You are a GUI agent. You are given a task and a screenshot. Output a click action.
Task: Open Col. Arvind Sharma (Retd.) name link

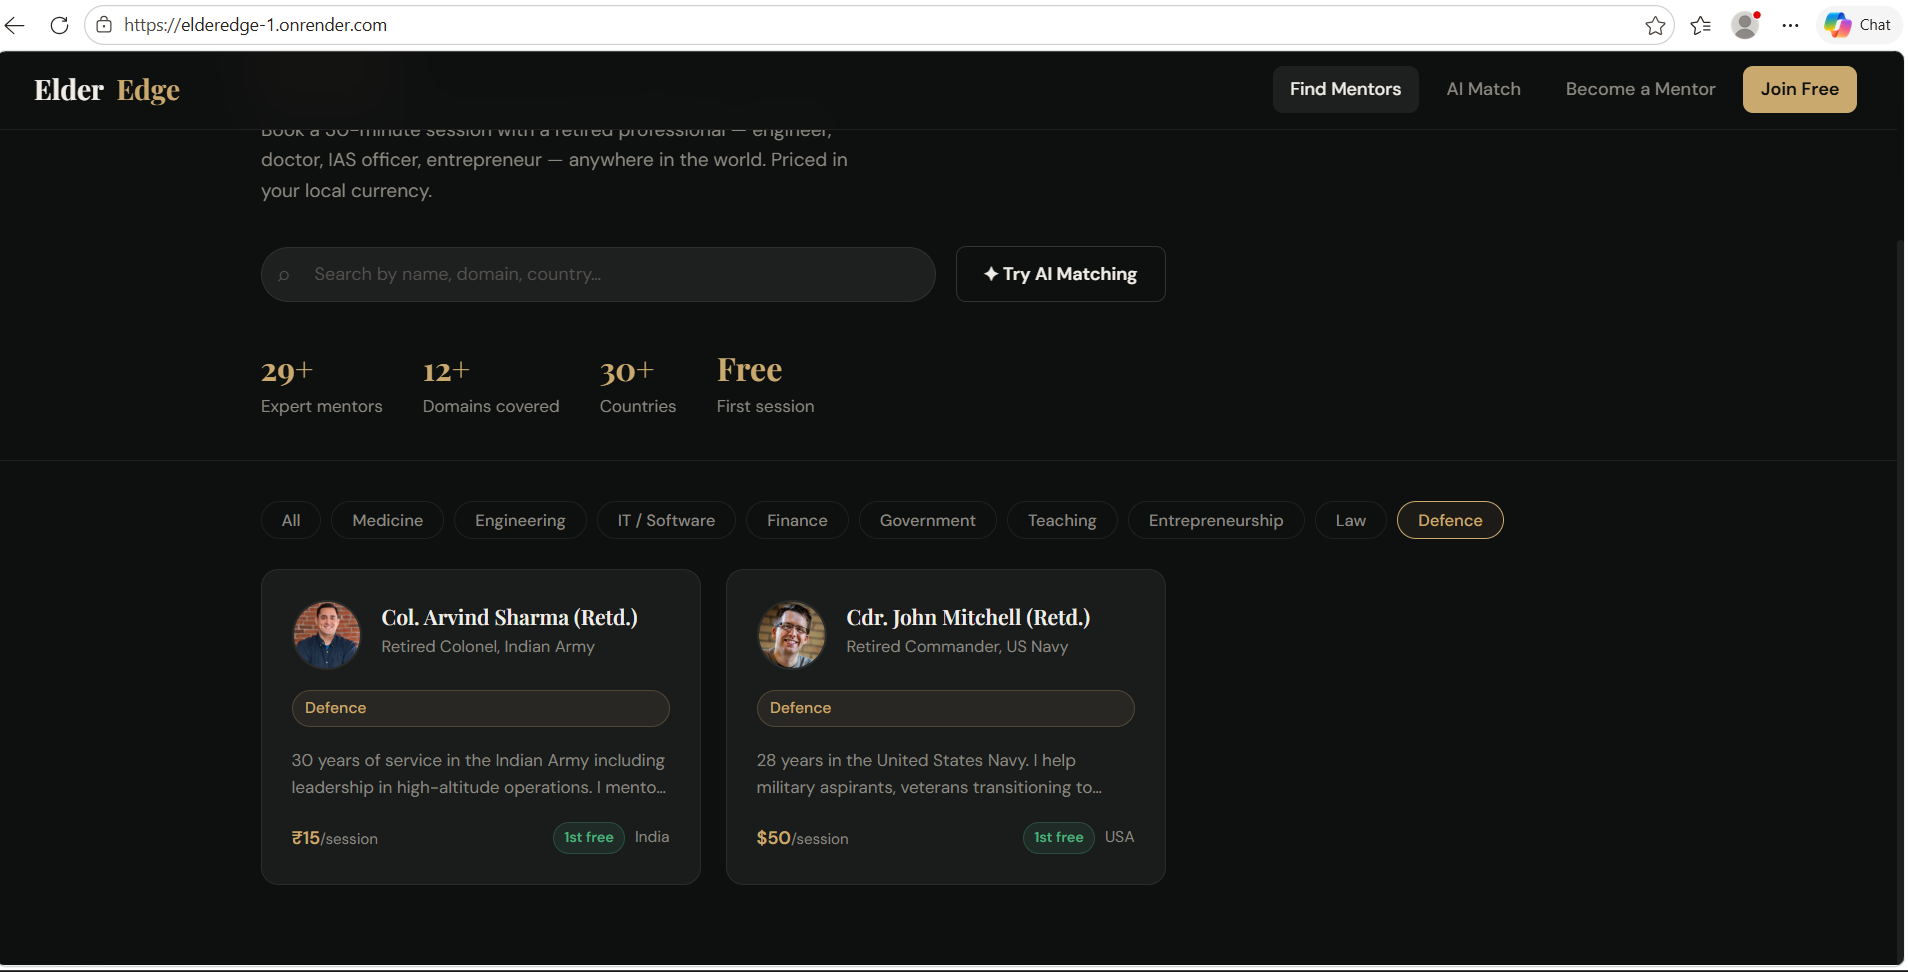[509, 618]
